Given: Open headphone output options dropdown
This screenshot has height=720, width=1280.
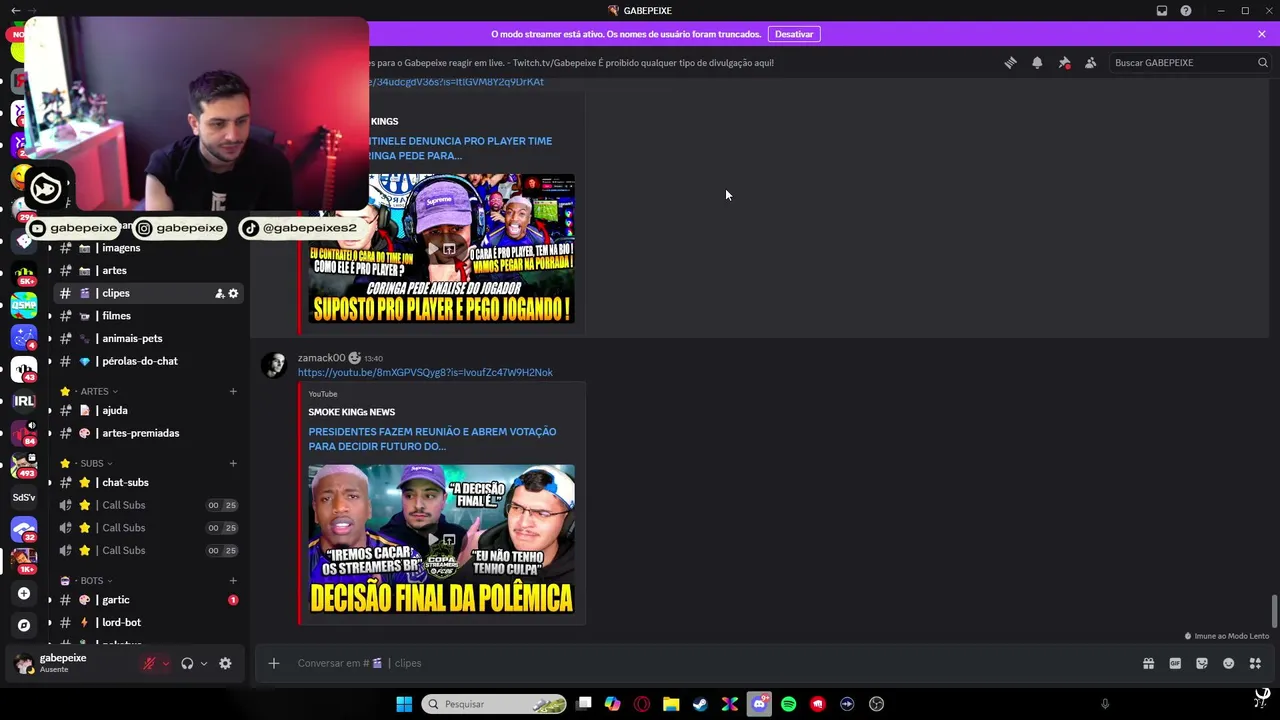Looking at the screenshot, I should pyautogui.click(x=204, y=663).
